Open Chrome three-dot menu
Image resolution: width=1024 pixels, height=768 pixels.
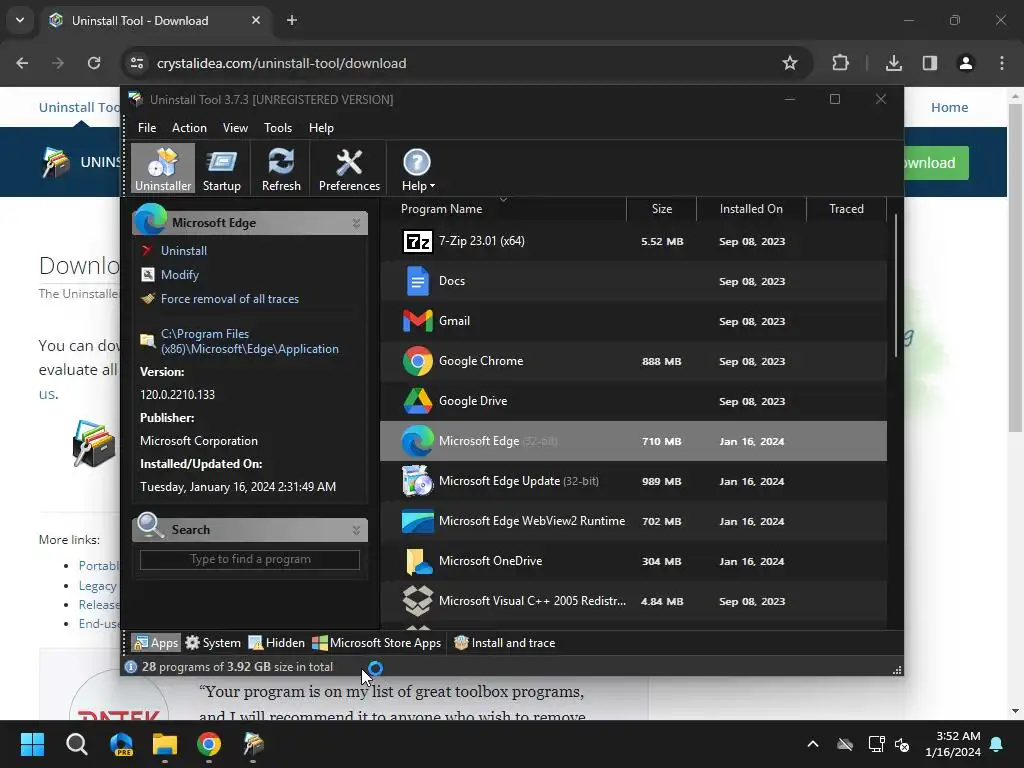pyautogui.click(x=1002, y=63)
